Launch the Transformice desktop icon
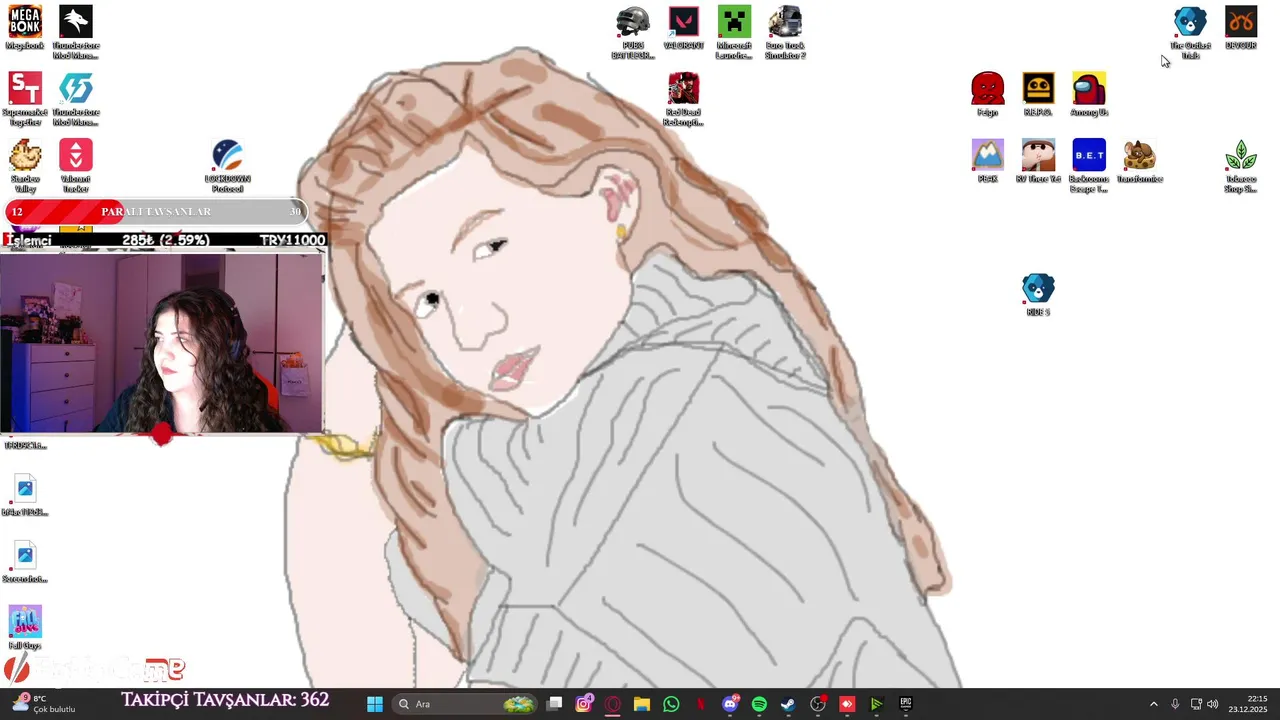1280x720 pixels. (x=1140, y=161)
